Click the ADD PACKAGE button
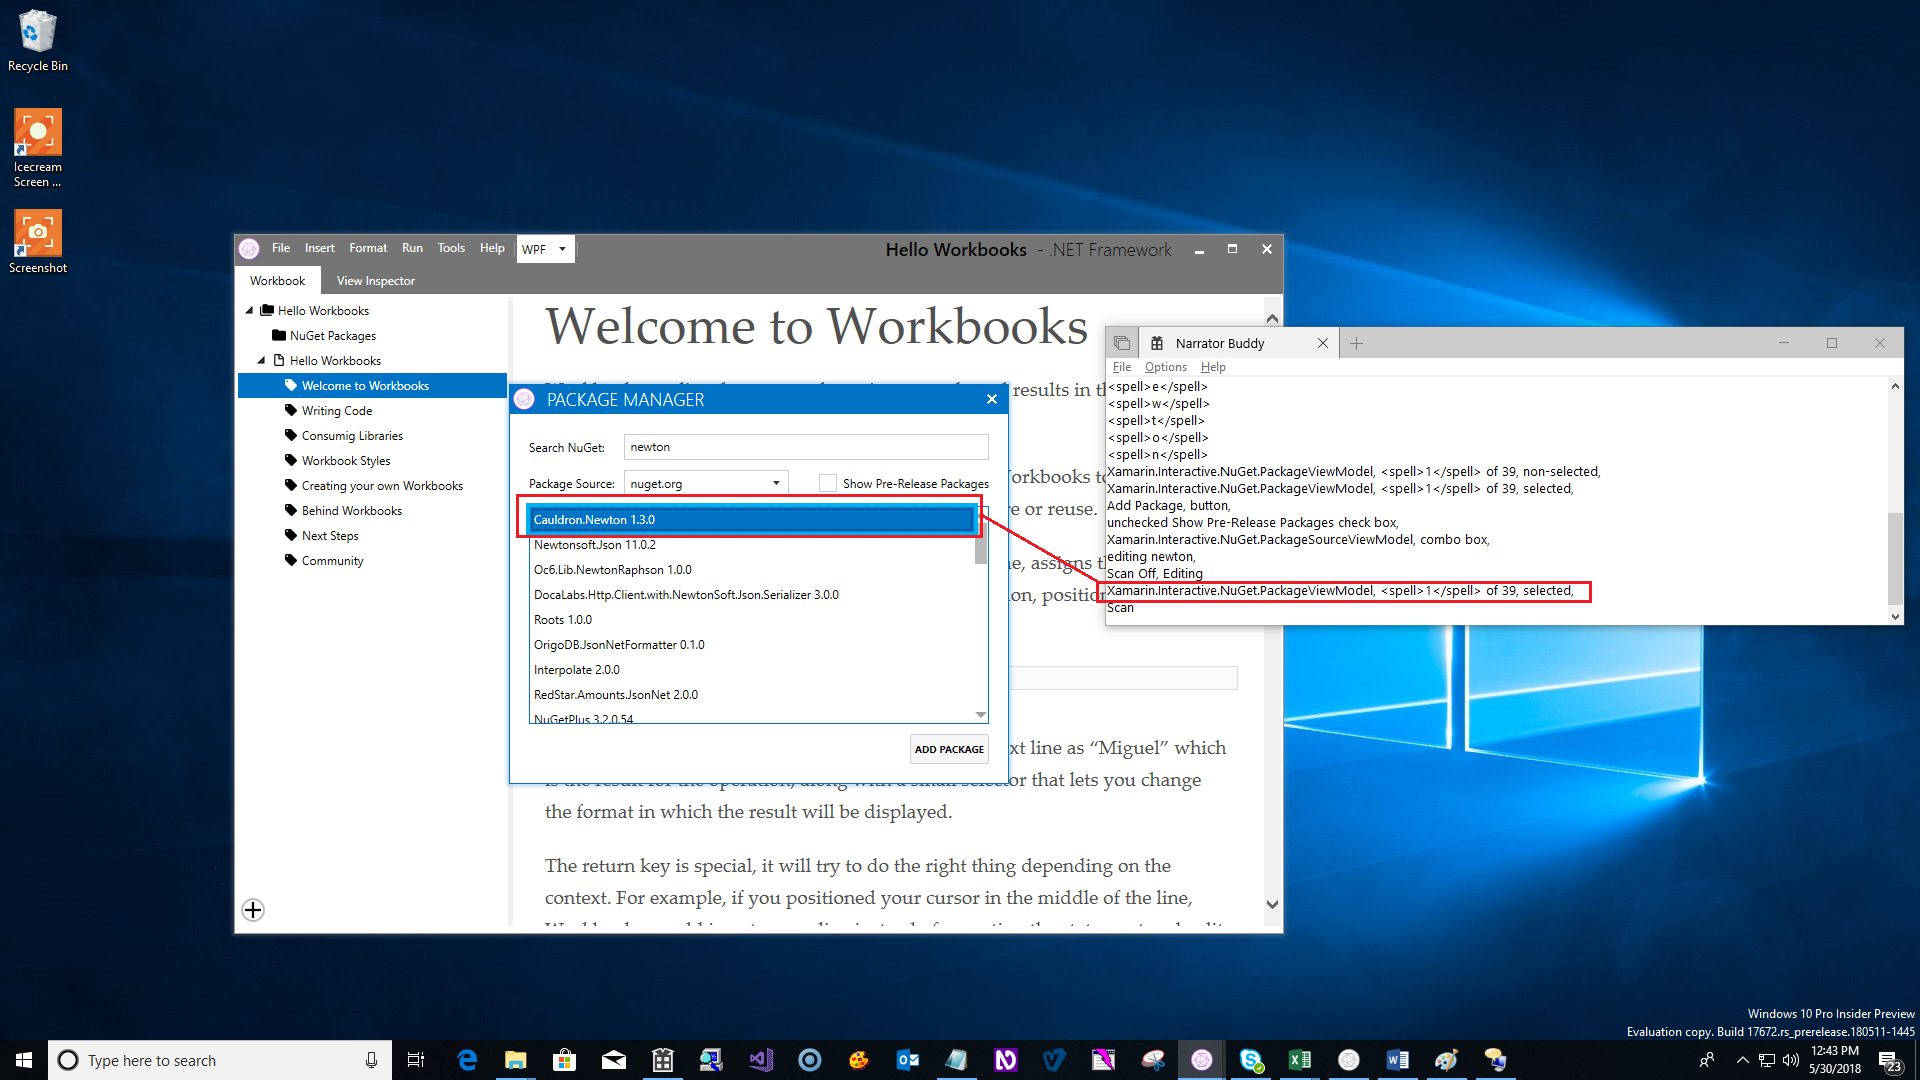1920x1080 pixels. point(948,748)
